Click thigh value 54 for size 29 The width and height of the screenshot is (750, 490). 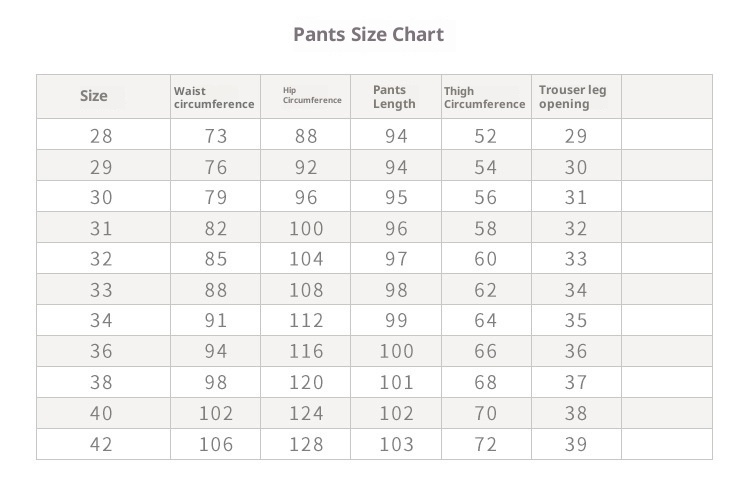coord(485,167)
